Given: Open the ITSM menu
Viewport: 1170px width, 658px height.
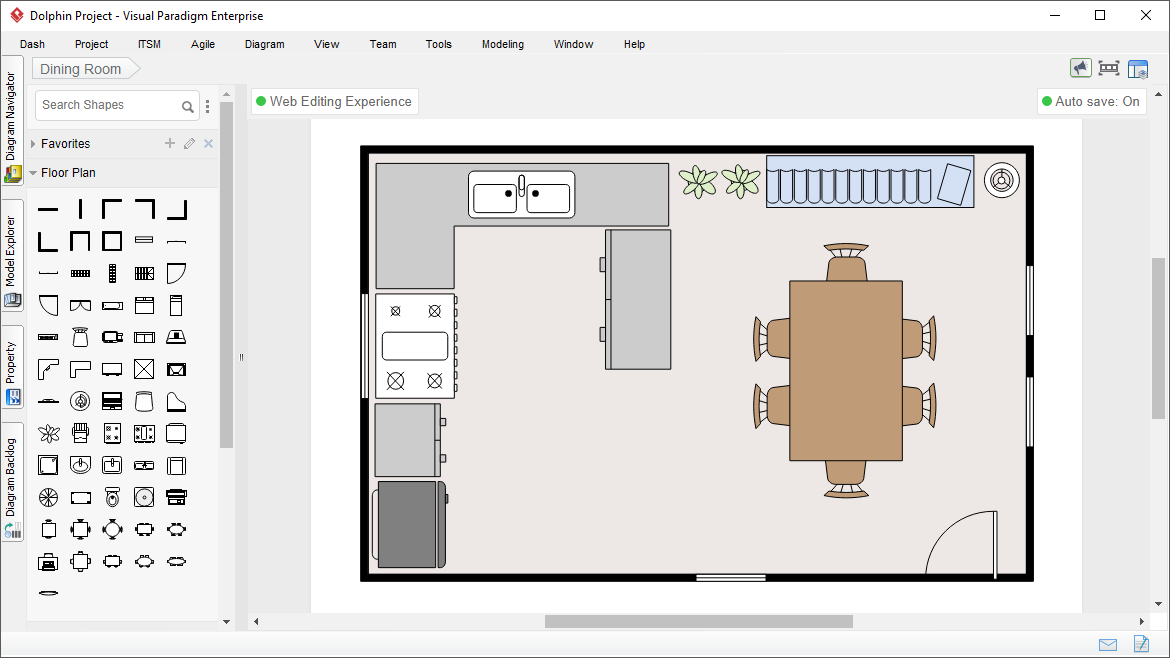Looking at the screenshot, I should 149,44.
